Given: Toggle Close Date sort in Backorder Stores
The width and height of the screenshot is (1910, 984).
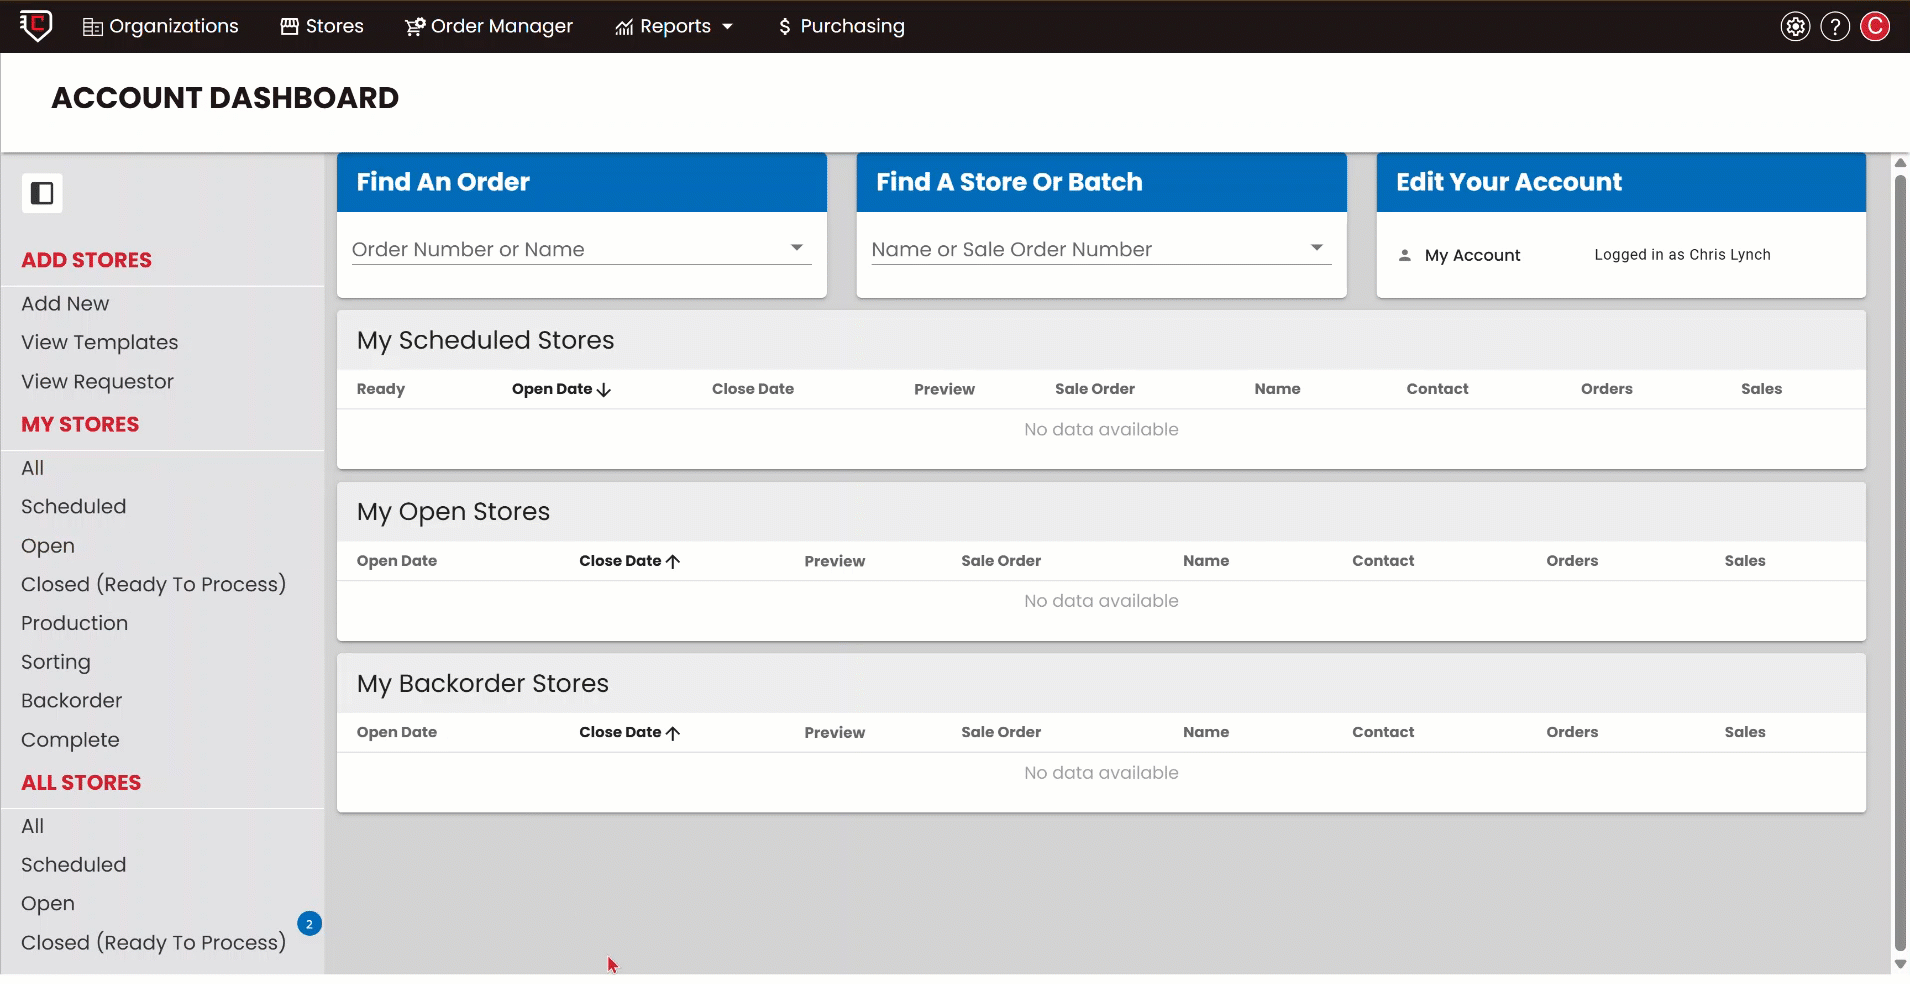Looking at the screenshot, I should tap(629, 733).
